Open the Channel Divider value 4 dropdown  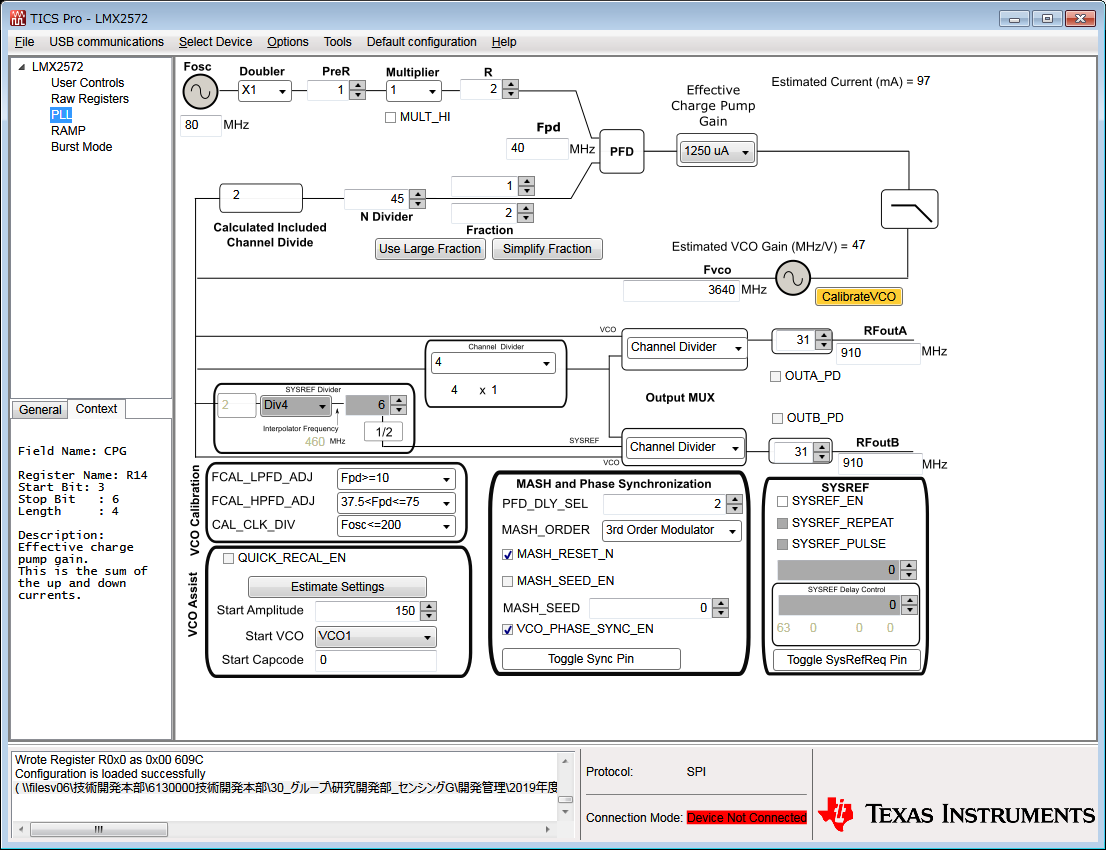point(493,363)
